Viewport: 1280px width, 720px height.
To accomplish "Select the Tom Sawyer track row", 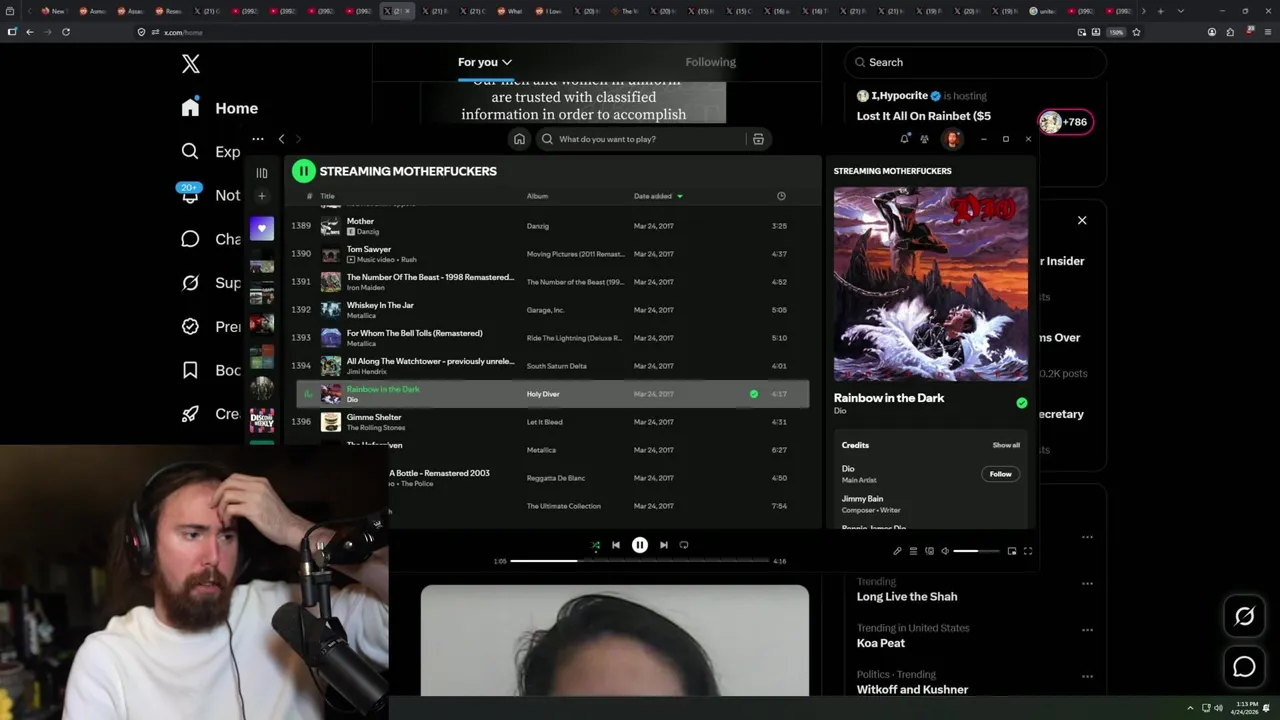I will [x=552, y=254].
